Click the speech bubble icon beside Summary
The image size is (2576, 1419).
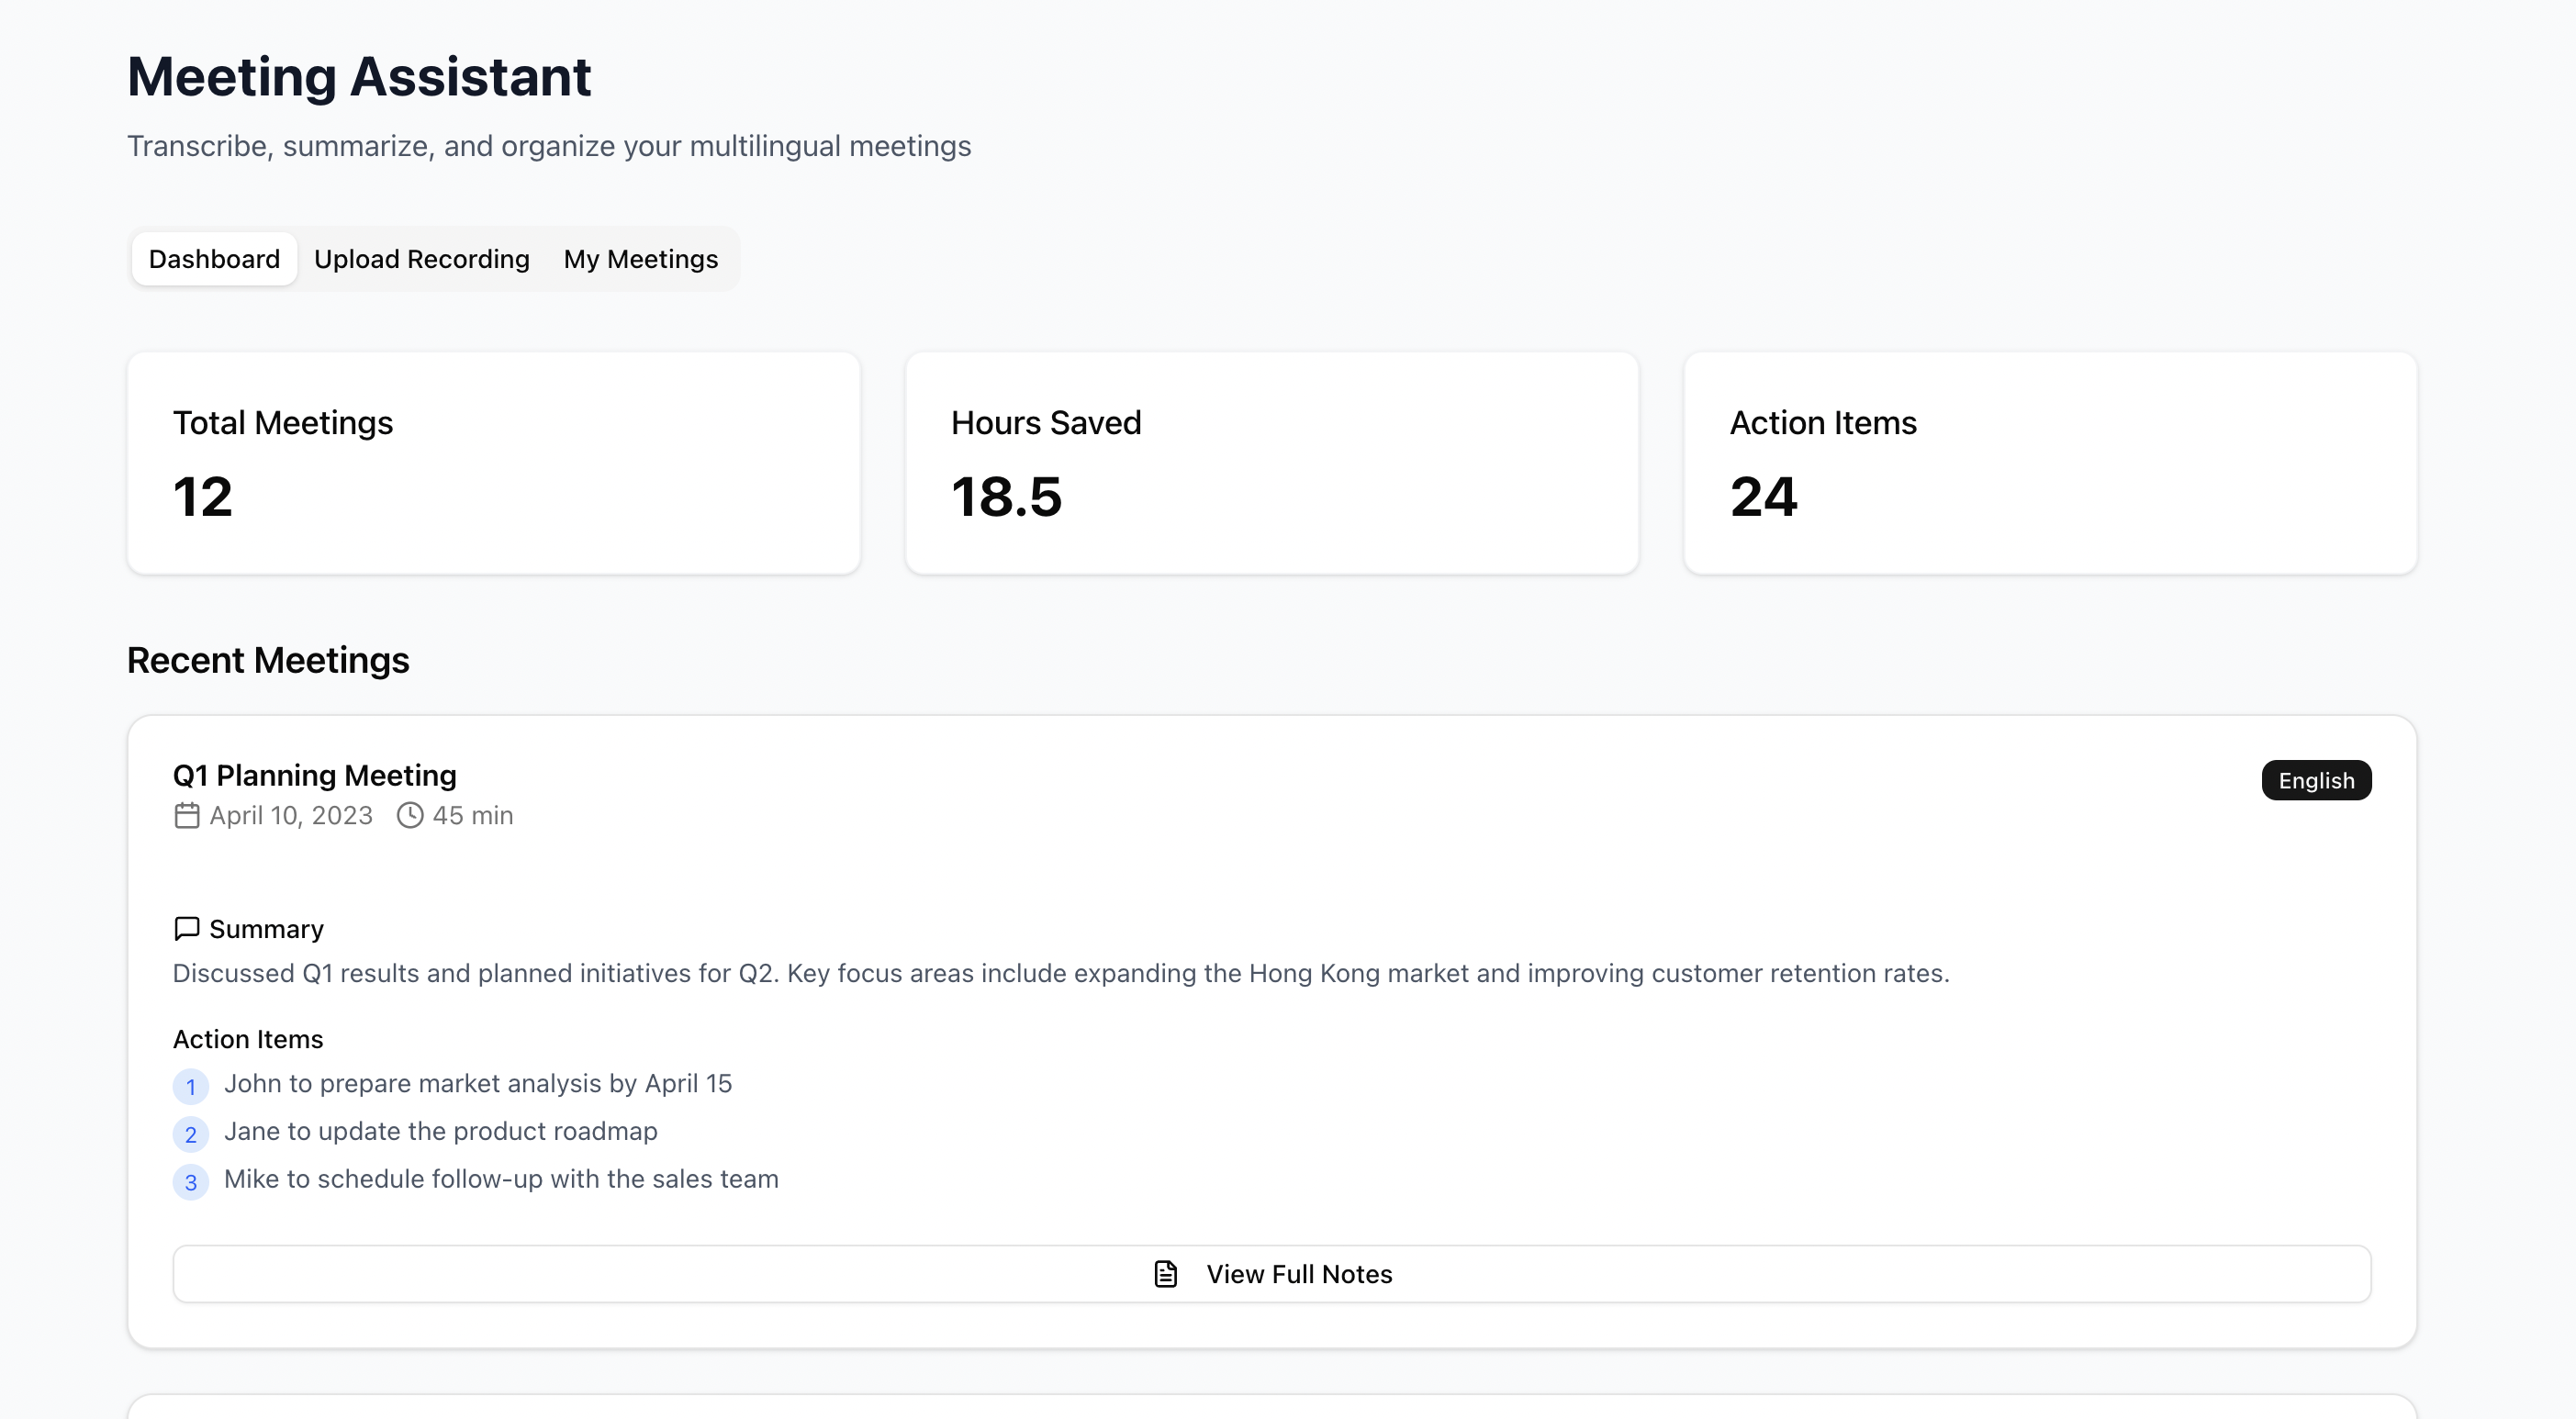(x=187, y=929)
